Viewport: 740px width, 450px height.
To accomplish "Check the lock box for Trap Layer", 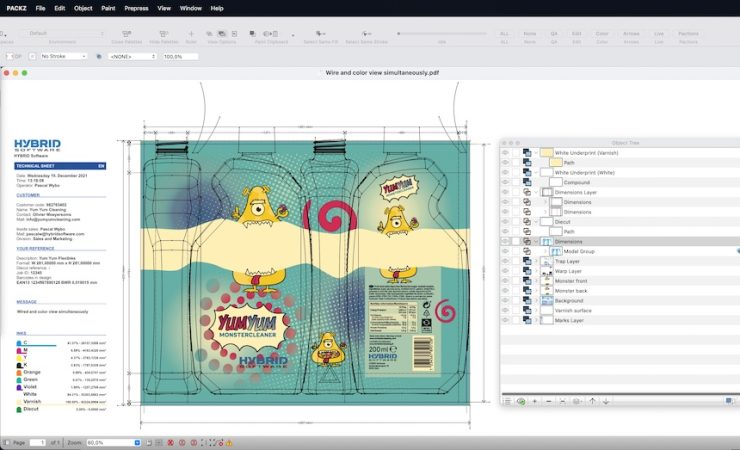I will 516,261.
